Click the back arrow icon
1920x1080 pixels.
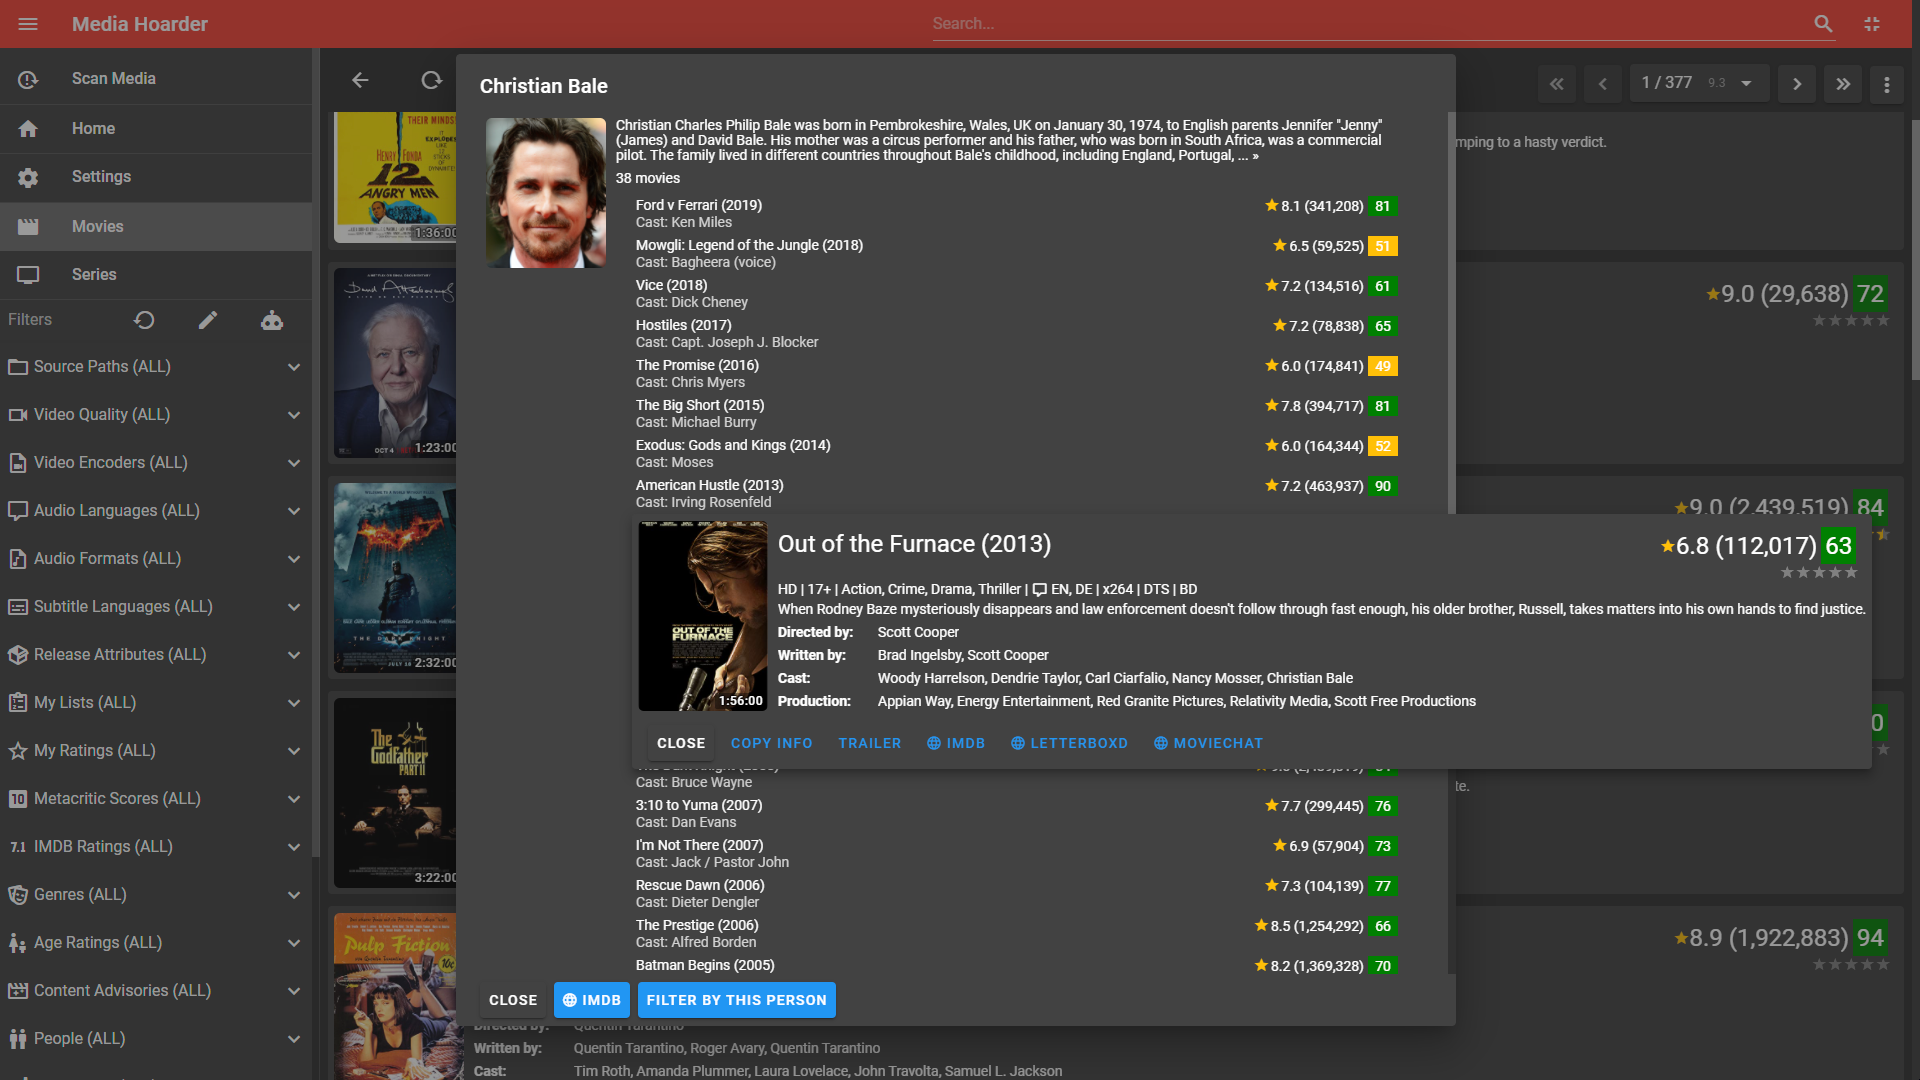point(360,80)
